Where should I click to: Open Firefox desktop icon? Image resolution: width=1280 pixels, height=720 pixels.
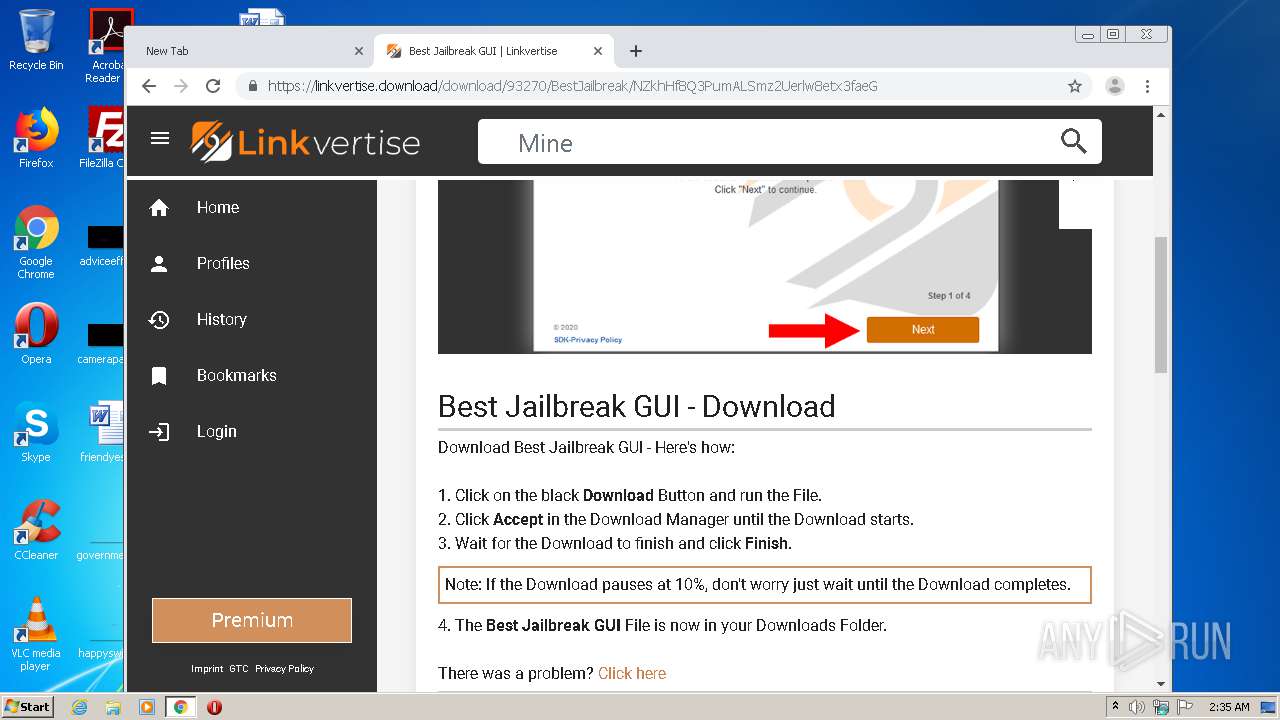pyautogui.click(x=36, y=138)
